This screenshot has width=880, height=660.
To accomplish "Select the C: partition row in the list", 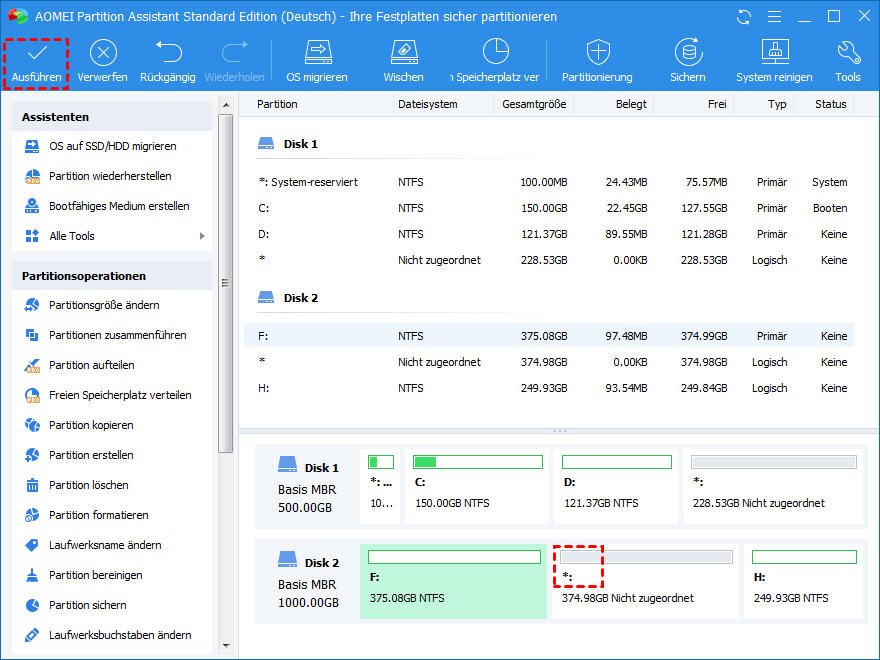I will click(548, 208).
